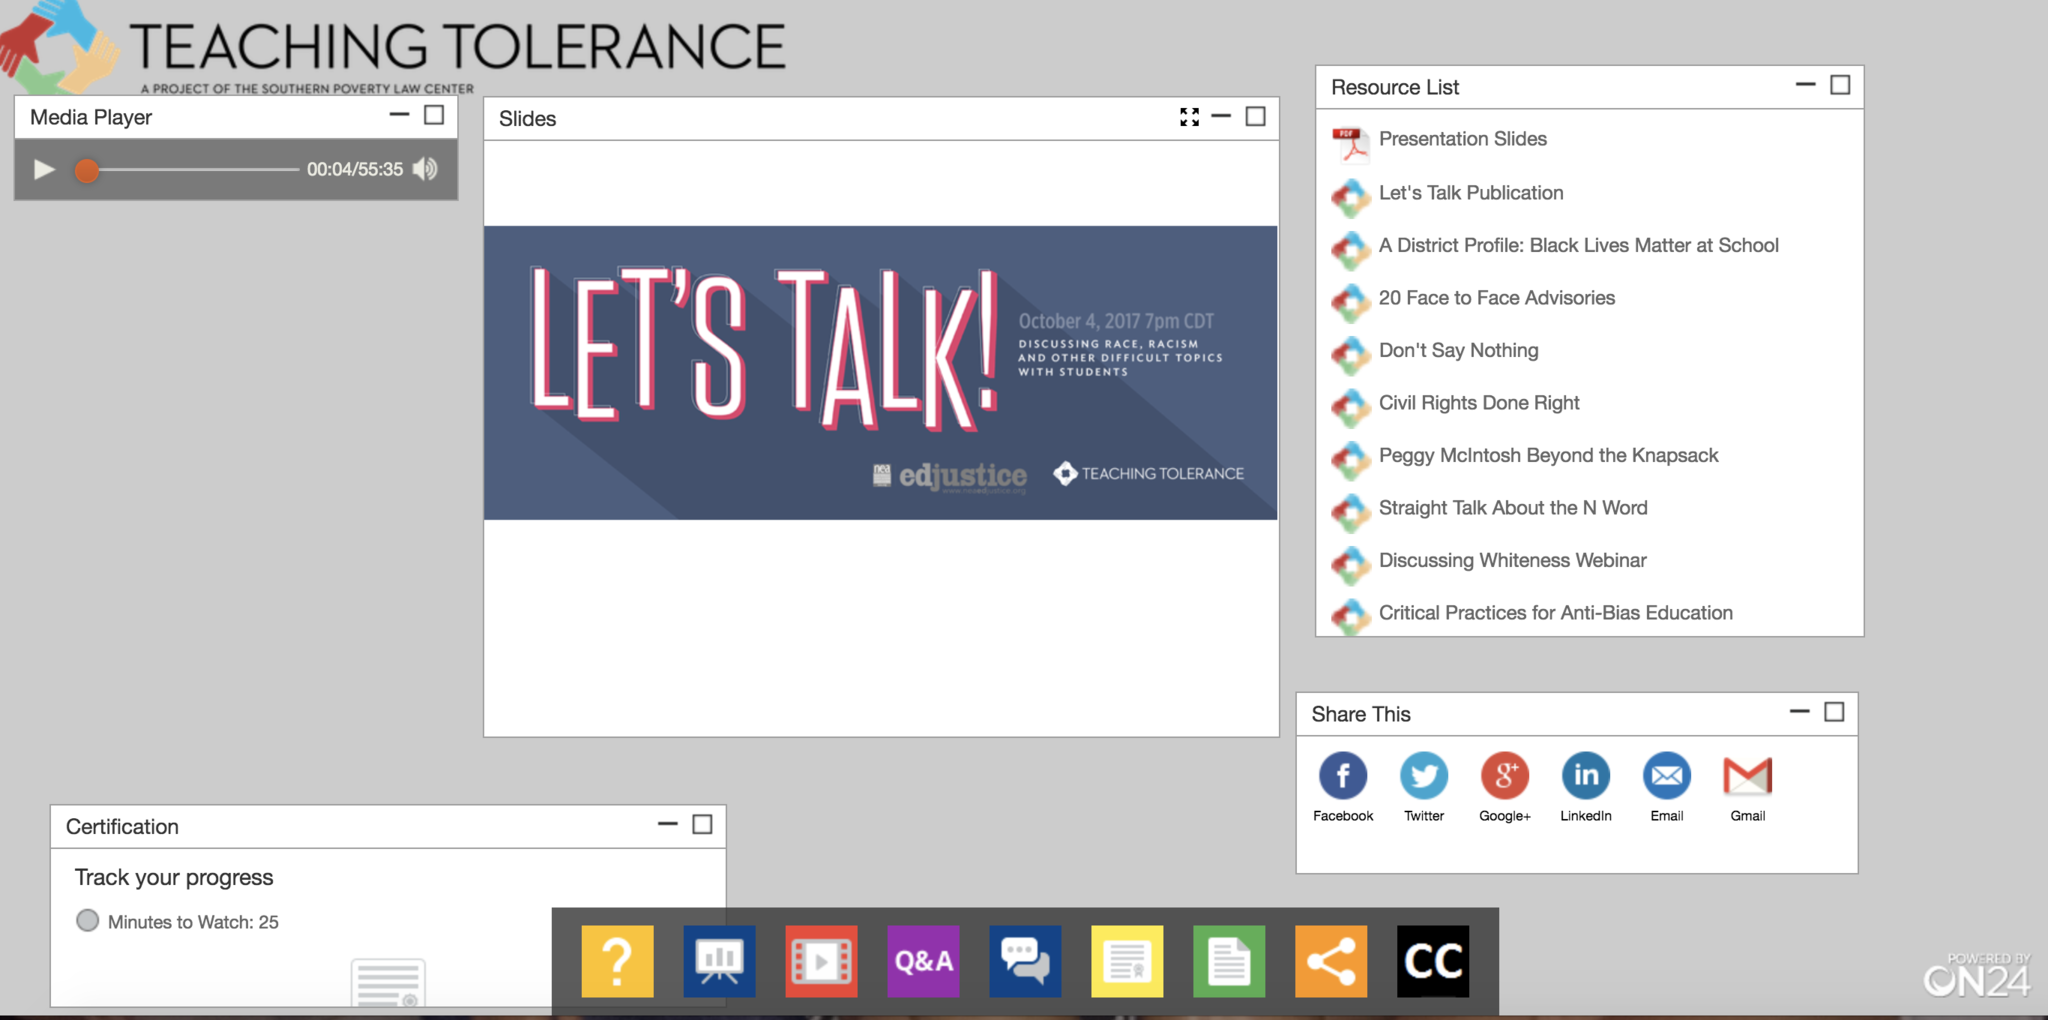Mute audio using the speaker icon
This screenshot has height=1020, width=2048.
coord(426,169)
